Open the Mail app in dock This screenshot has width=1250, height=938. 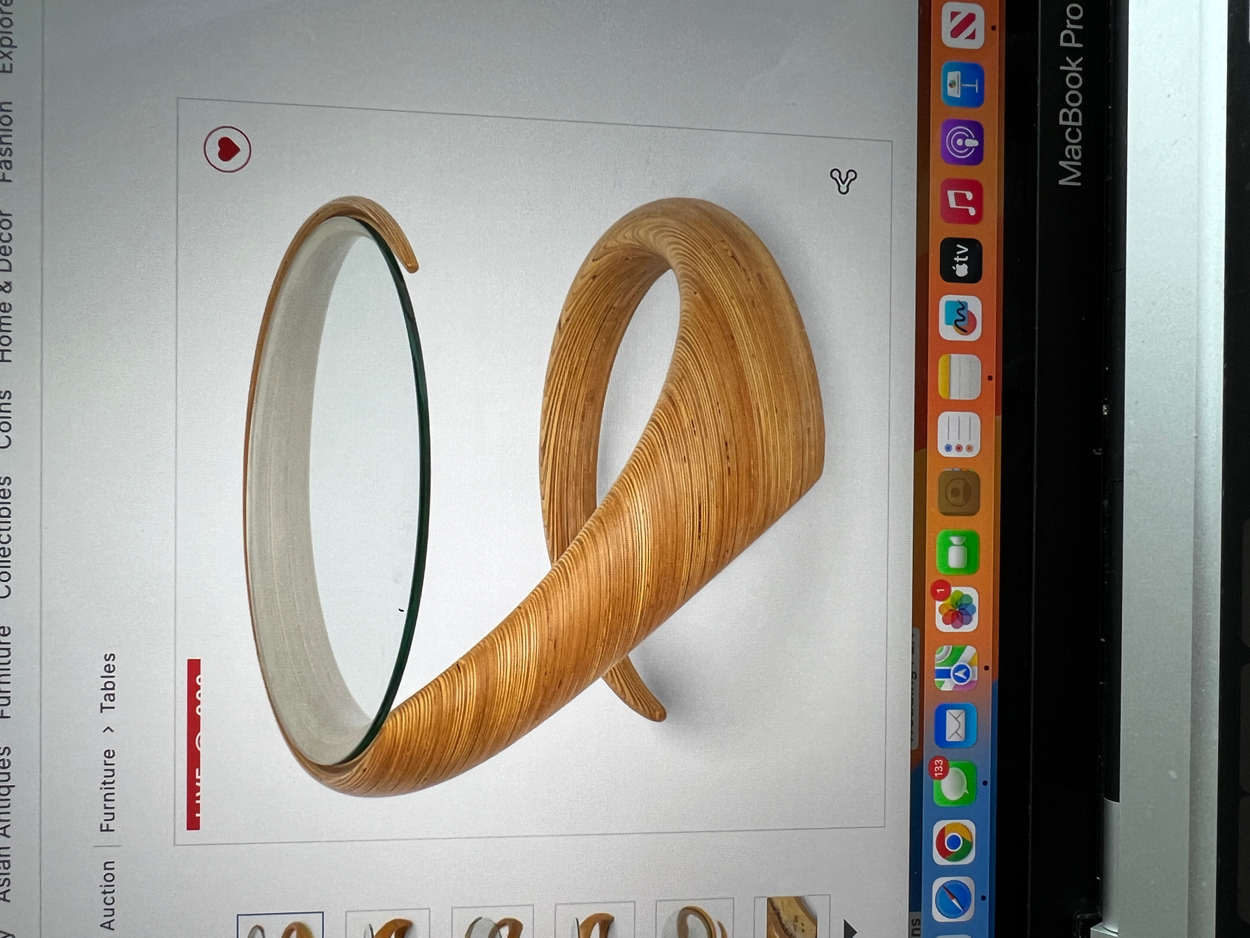(957, 726)
